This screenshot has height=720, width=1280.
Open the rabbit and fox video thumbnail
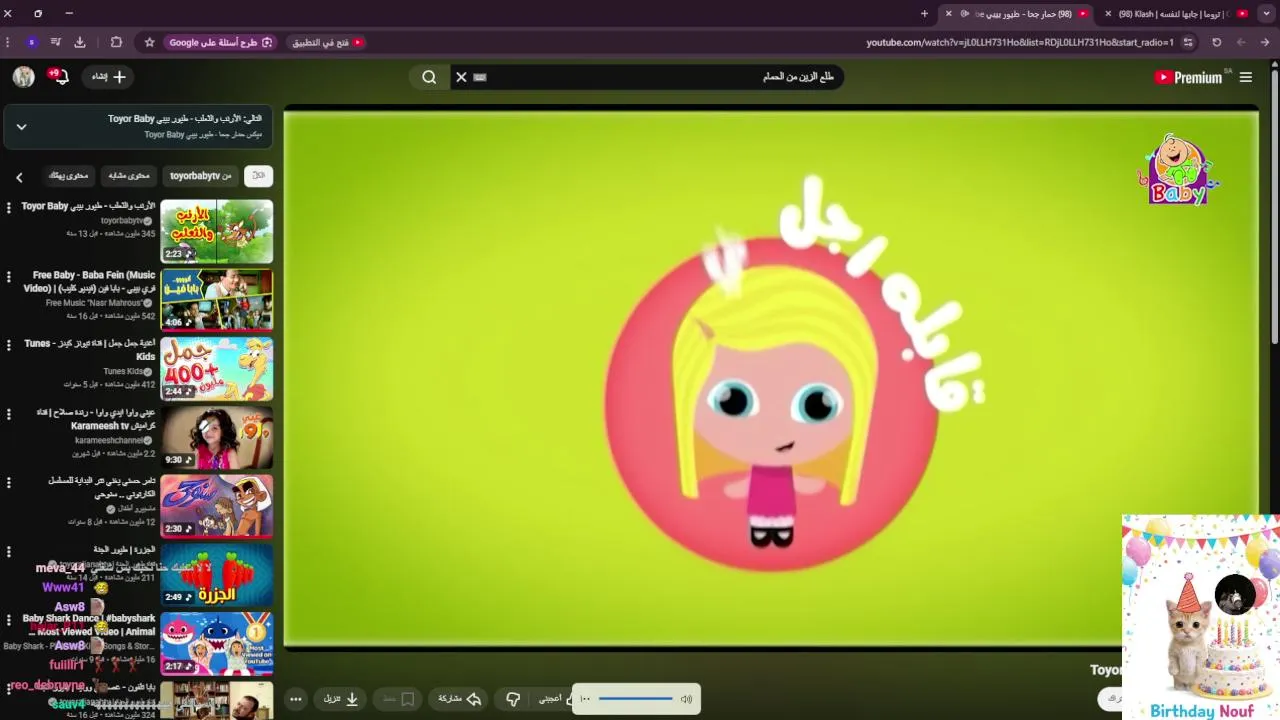(216, 231)
